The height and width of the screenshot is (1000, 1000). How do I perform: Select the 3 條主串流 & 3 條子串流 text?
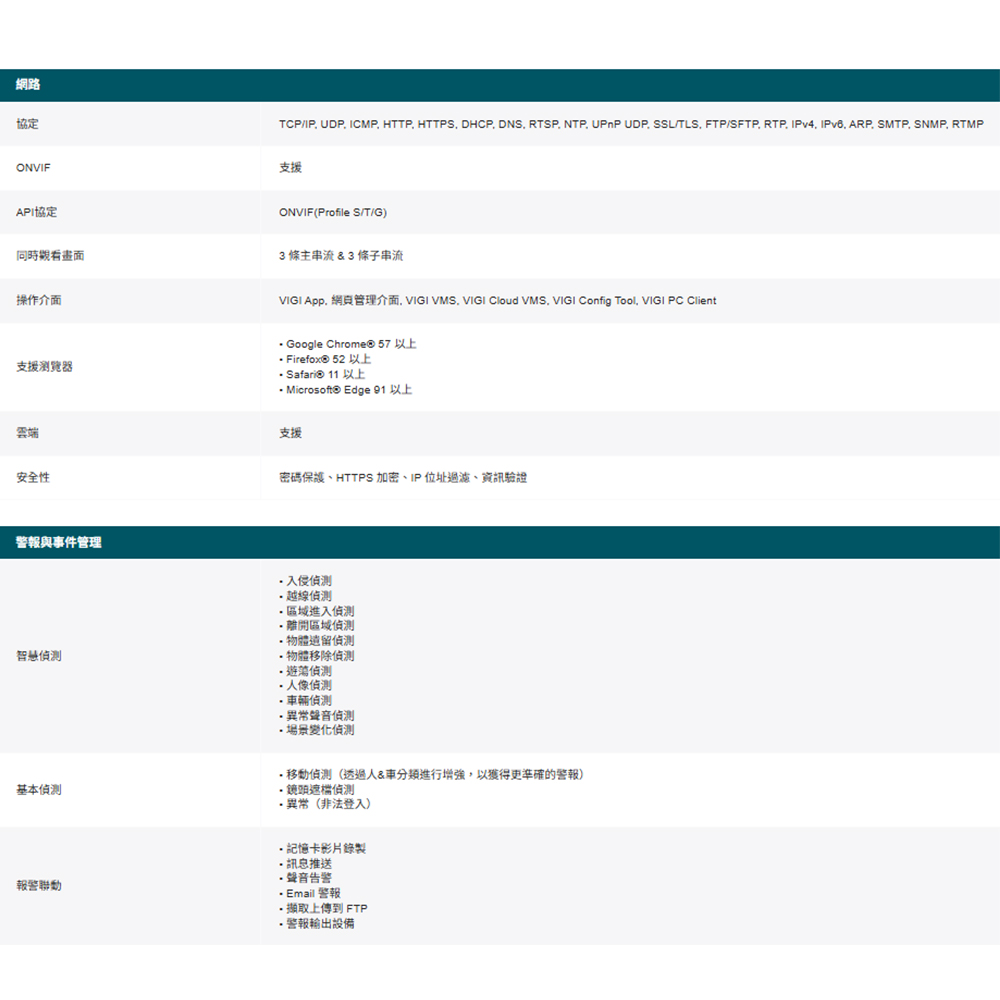click(x=340, y=256)
